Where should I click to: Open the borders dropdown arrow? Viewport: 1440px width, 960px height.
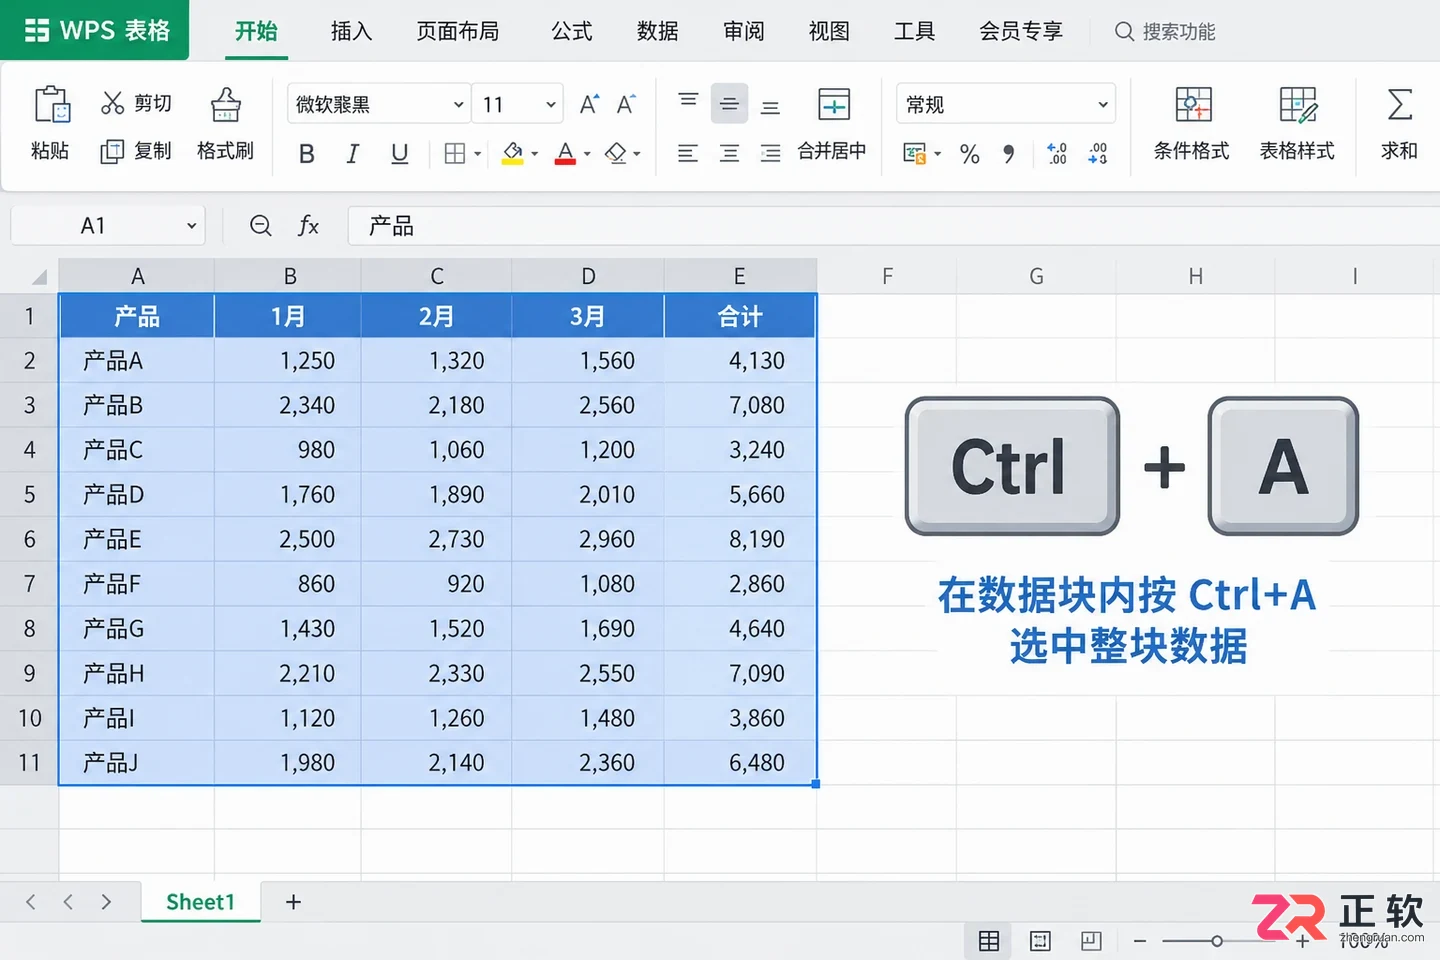[478, 154]
